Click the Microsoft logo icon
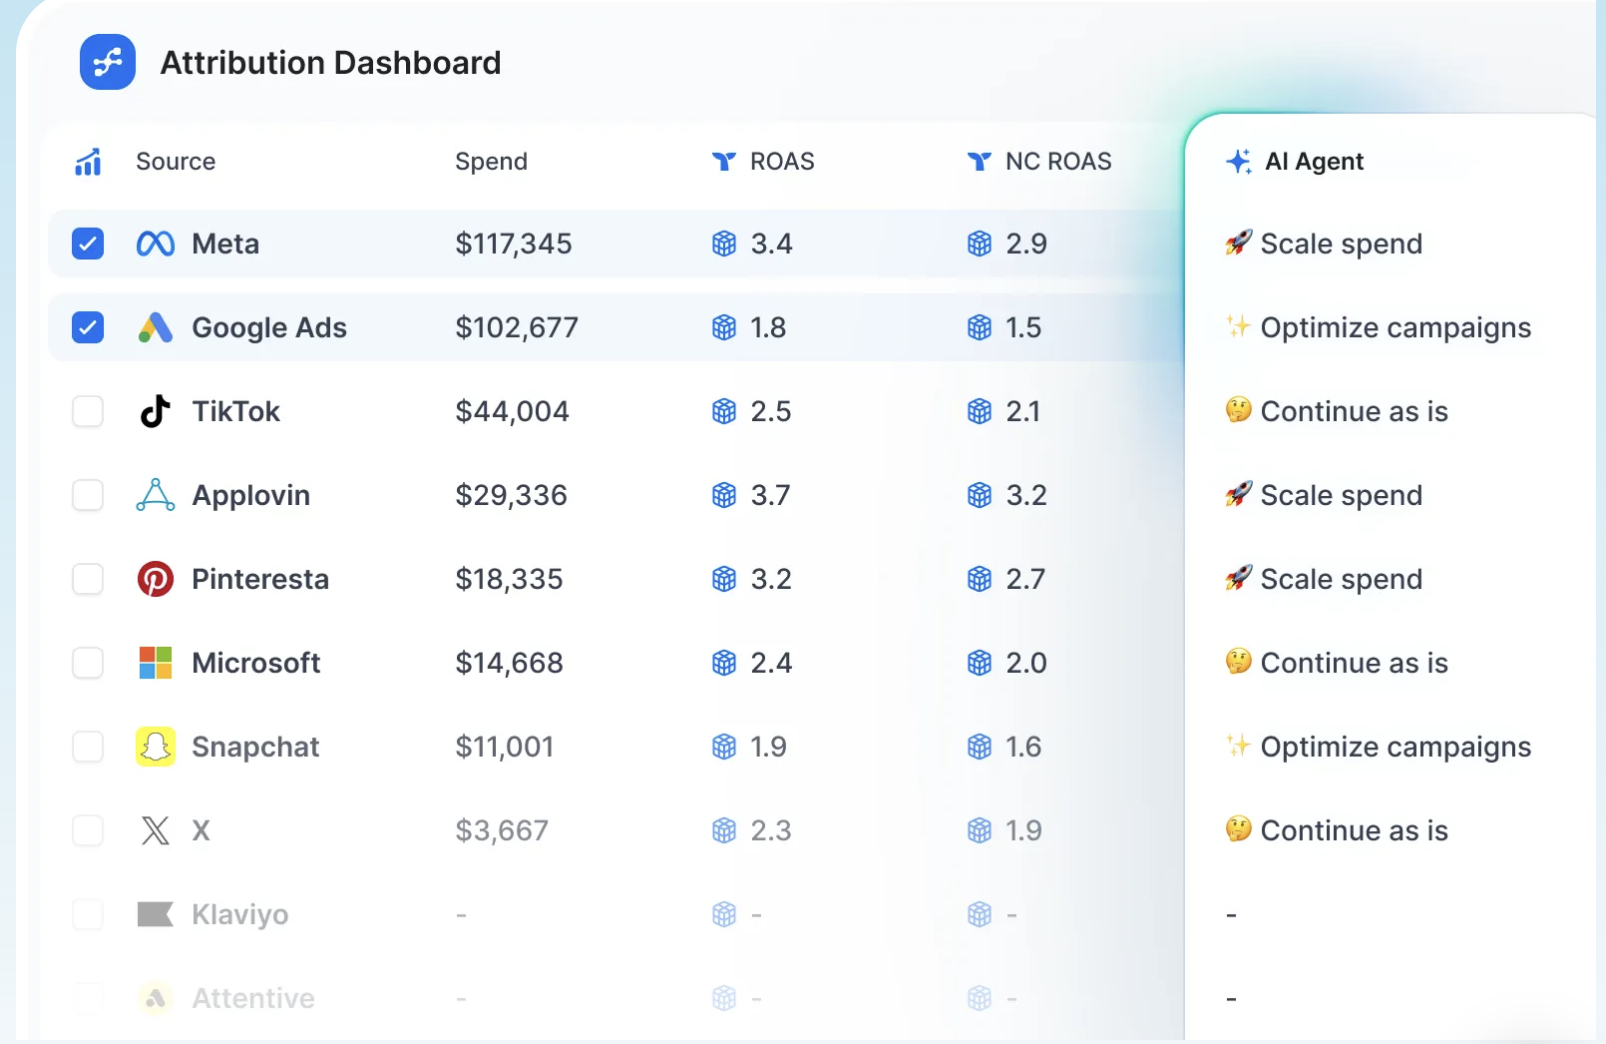The width and height of the screenshot is (1606, 1044). click(155, 663)
